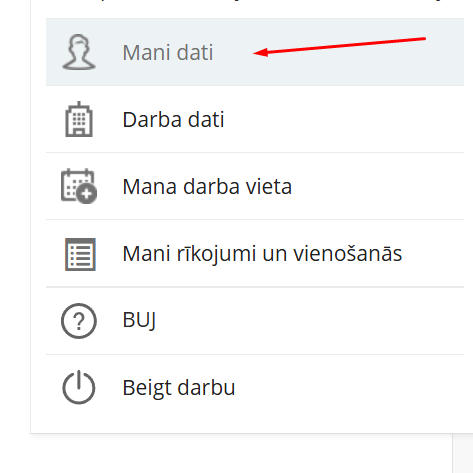473x473 pixels.
Task: Click the word 'vienošanās' in the orders entry
Action: [x=348, y=253]
